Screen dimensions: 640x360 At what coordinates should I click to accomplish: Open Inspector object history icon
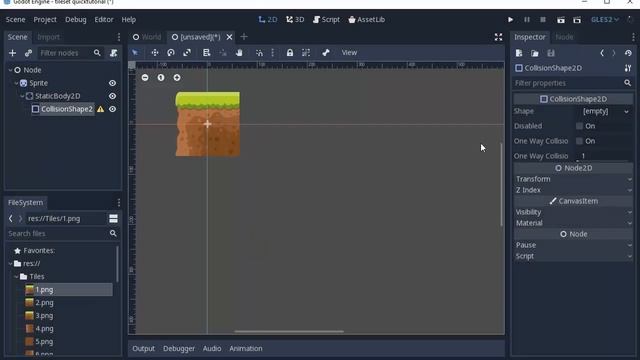coord(628,53)
